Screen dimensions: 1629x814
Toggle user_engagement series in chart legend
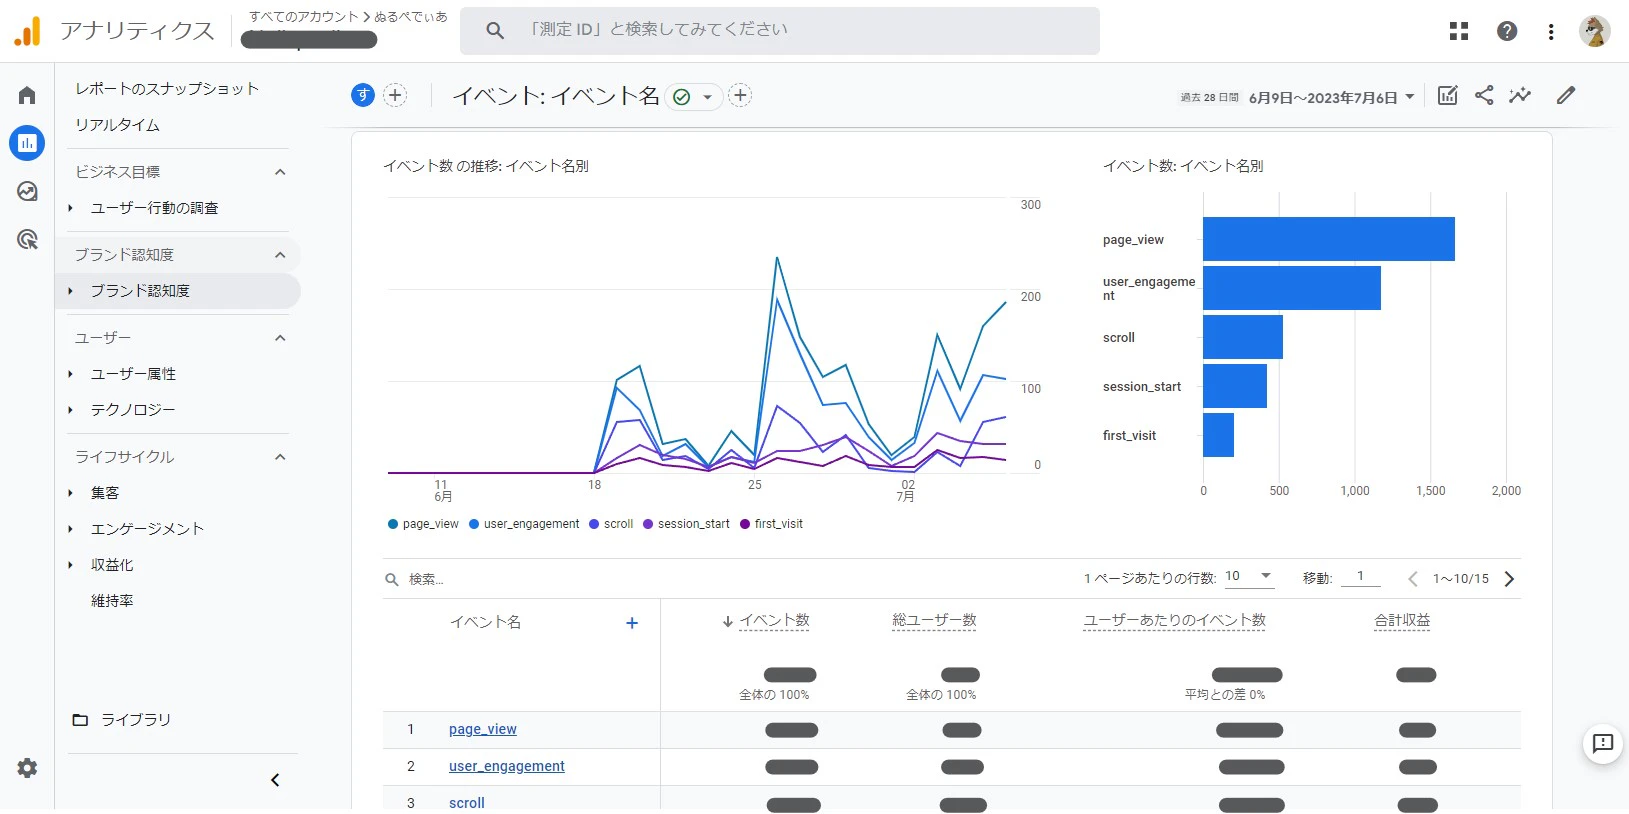524,524
